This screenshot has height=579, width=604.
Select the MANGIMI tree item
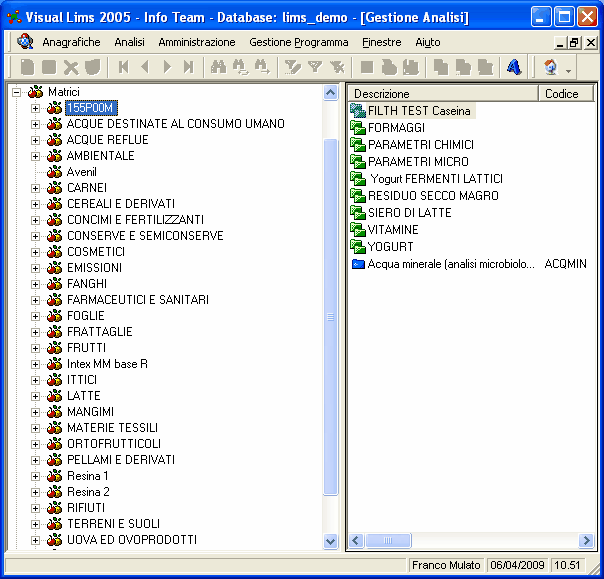91,412
